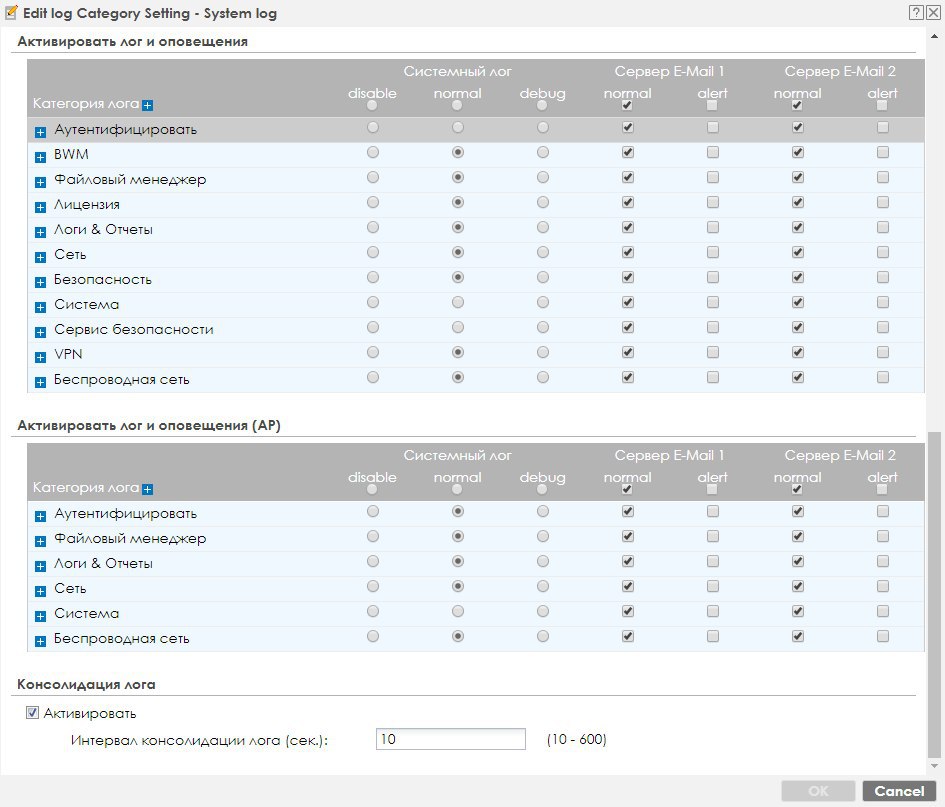Click the dialog's vertical scrollbar thumb
The image size is (945, 807).
tap(934, 594)
